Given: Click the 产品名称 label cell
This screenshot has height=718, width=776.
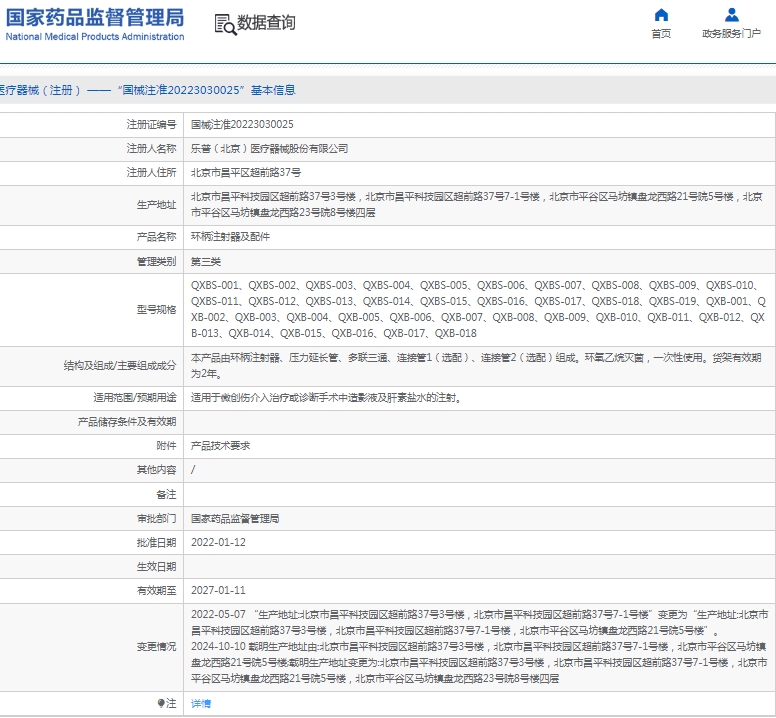Looking at the screenshot, I should pyautogui.click(x=92, y=237).
